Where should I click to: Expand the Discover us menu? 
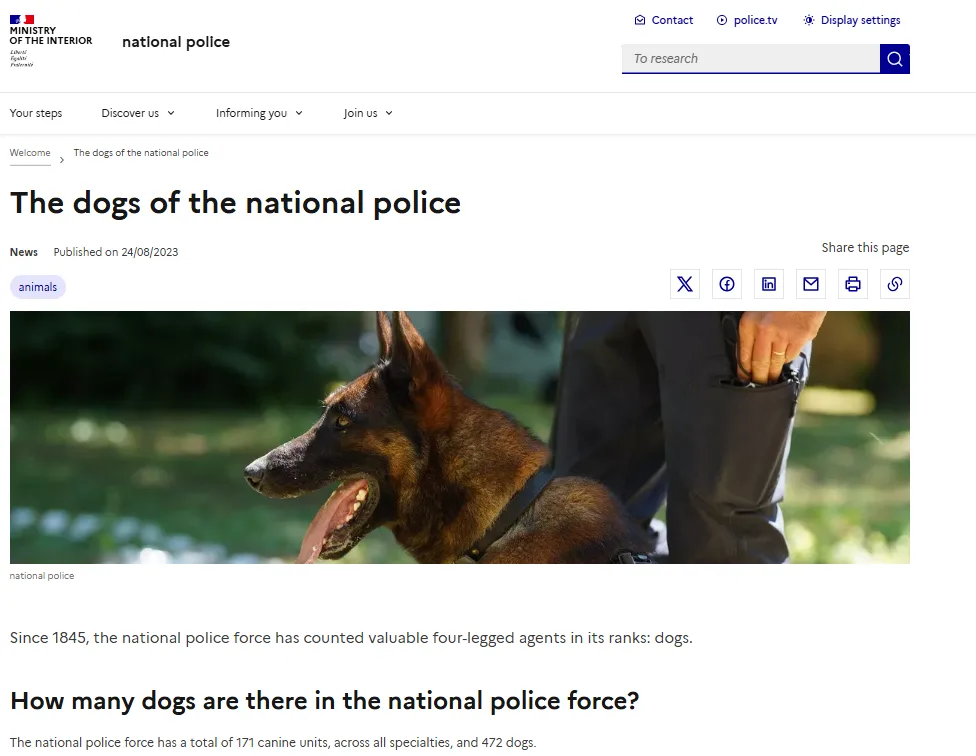click(138, 113)
